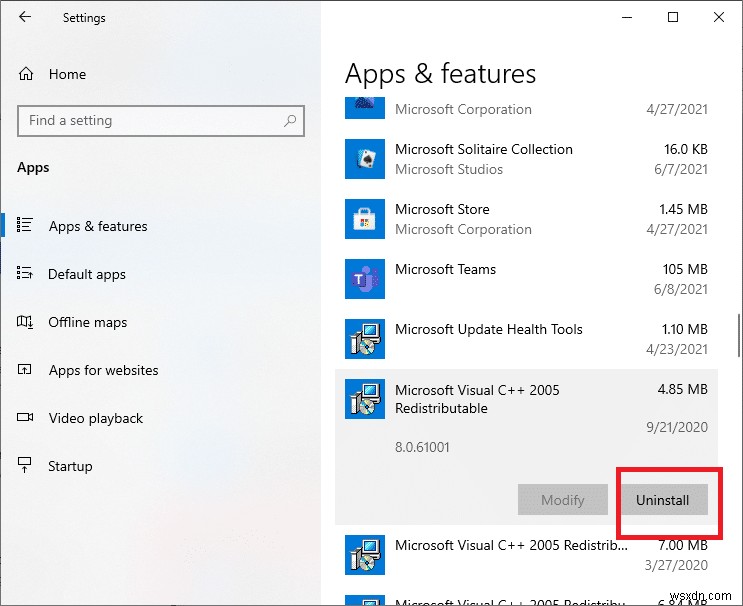Open the Default apps section
The height and width of the screenshot is (606, 743).
[87, 274]
